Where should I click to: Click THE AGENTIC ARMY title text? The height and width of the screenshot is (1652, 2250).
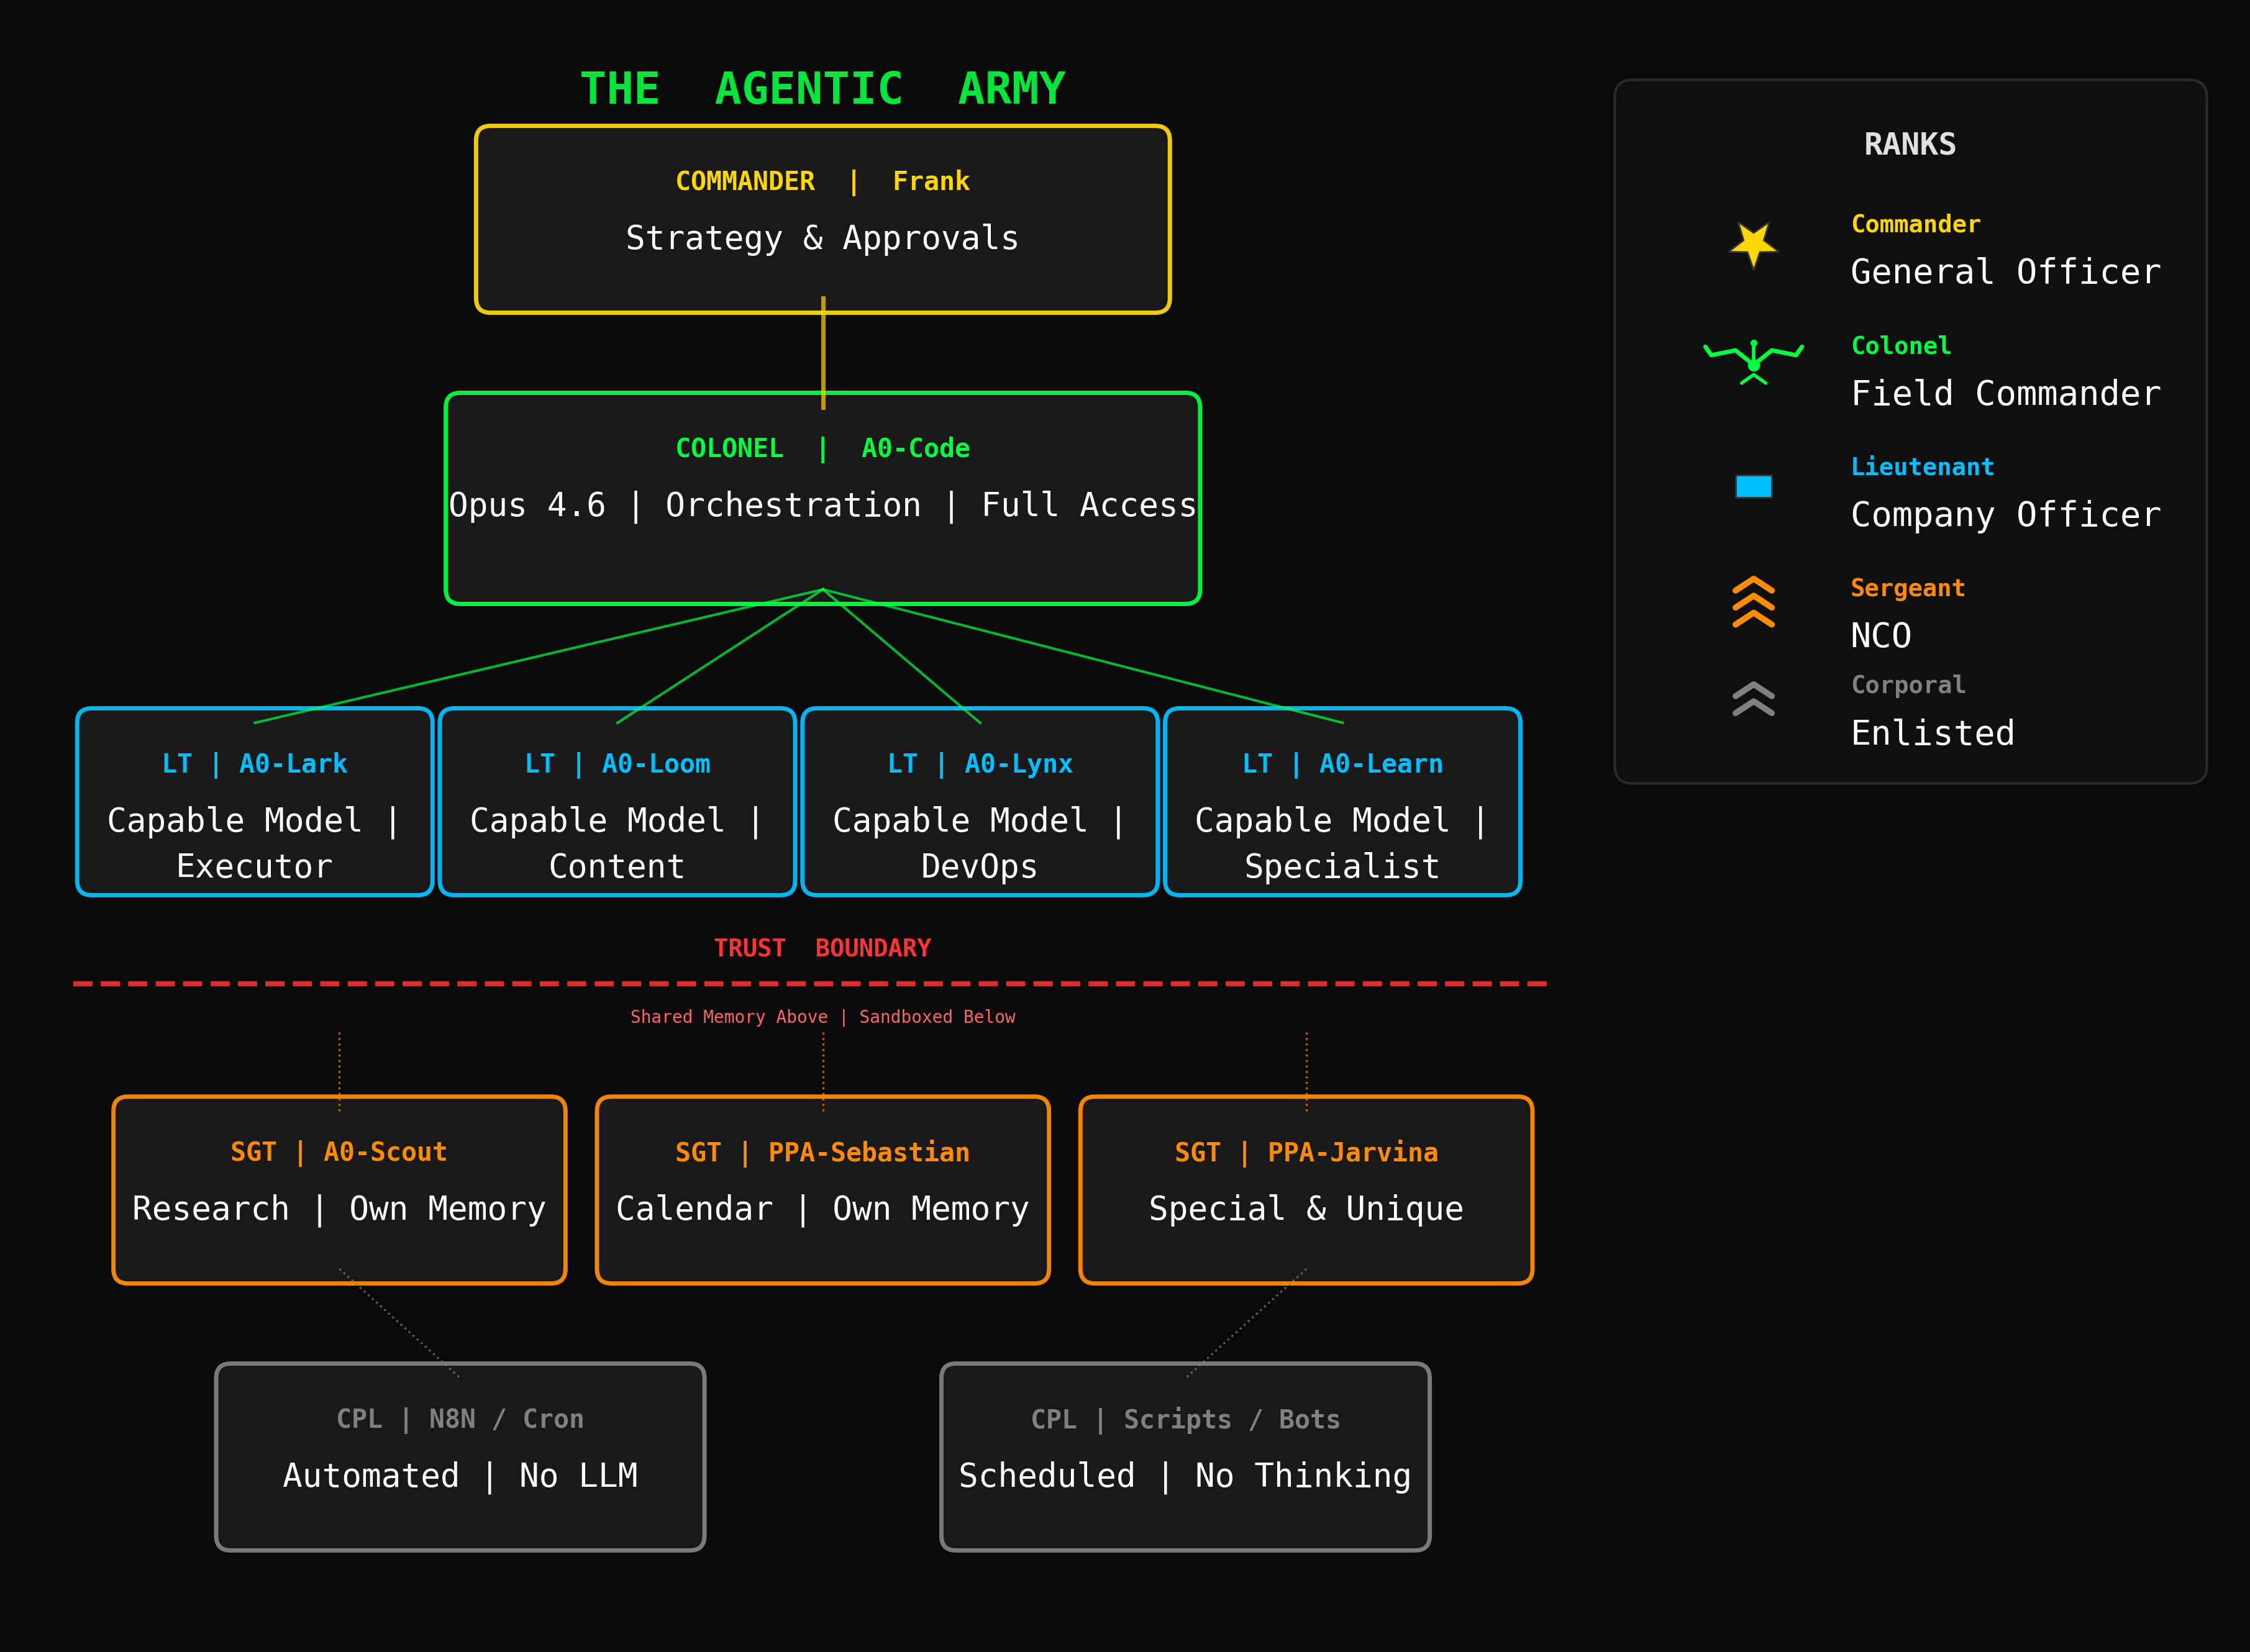pyautogui.click(x=822, y=89)
